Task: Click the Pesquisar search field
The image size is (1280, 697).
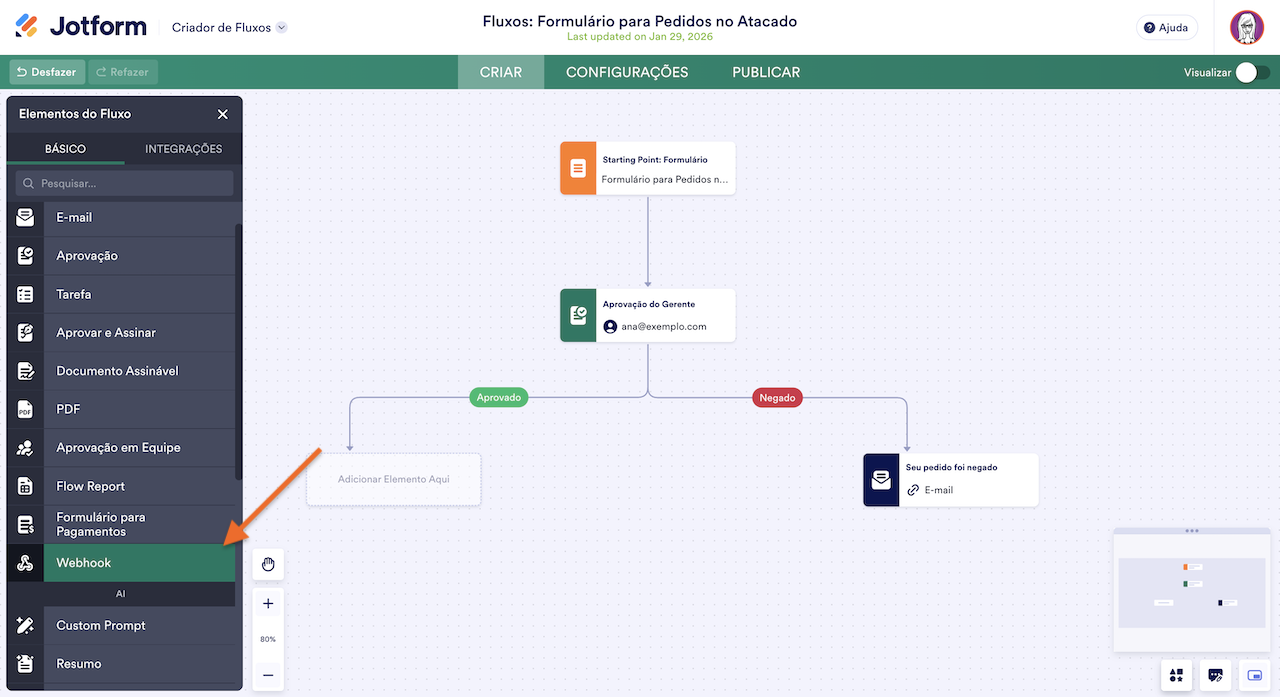Action: pyautogui.click(x=122, y=183)
